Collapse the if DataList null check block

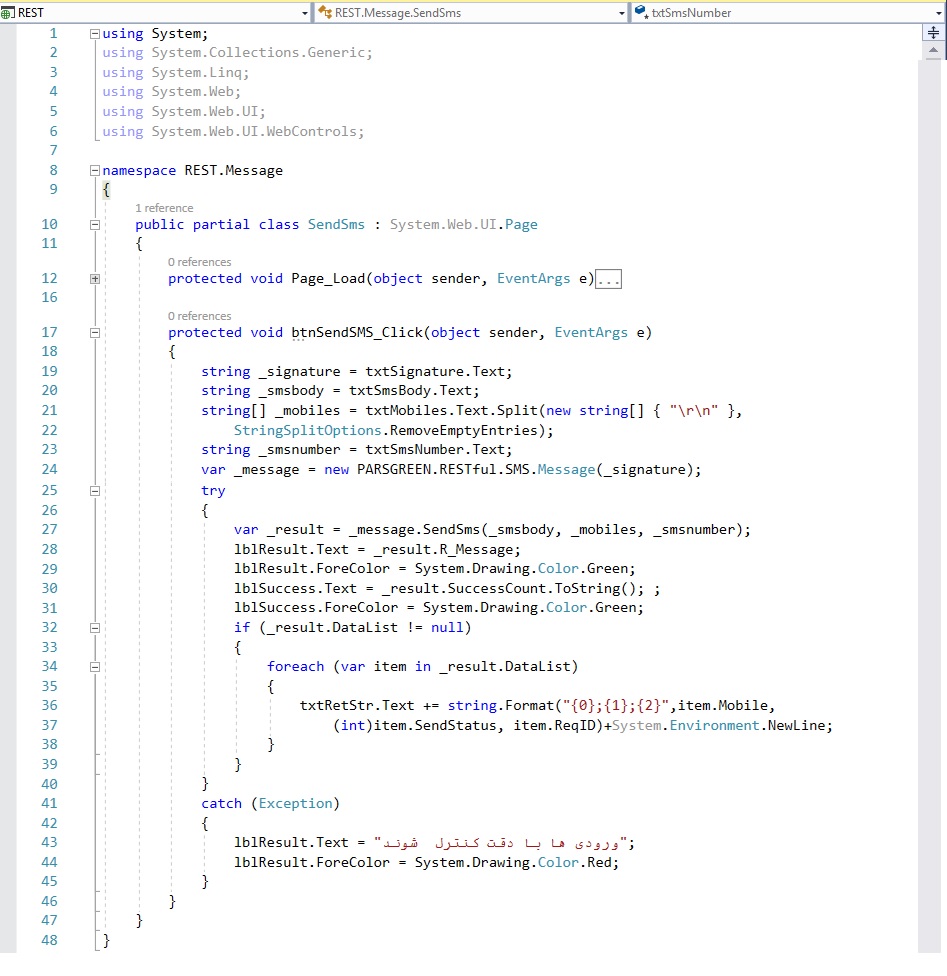(95, 628)
